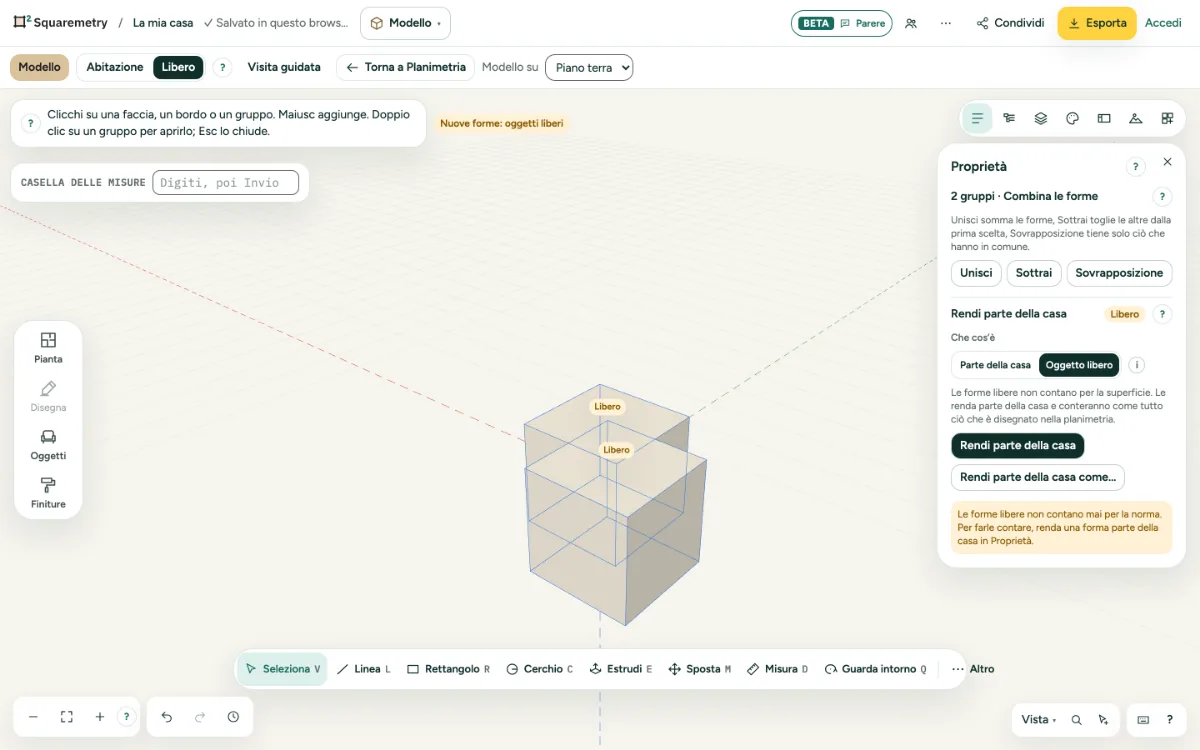
Task: Open the Rendi parte della casa come… options
Action: [1037, 477]
